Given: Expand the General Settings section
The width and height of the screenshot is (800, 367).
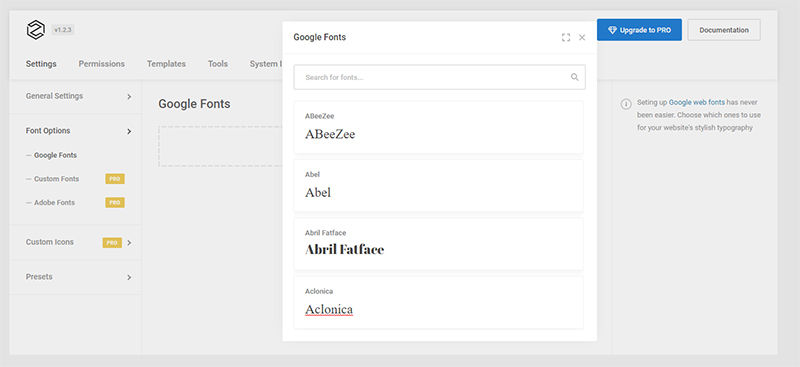Looking at the screenshot, I should click(129, 96).
